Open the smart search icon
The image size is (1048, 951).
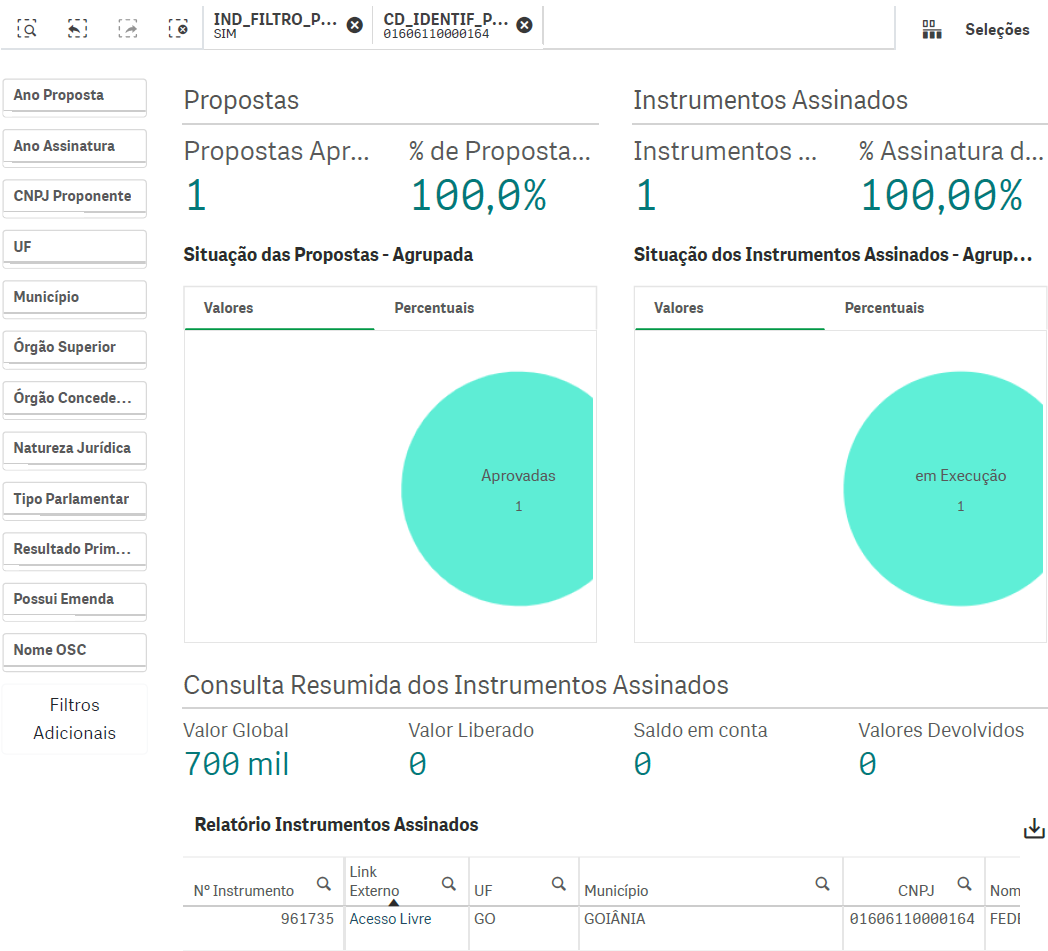pos(28,28)
